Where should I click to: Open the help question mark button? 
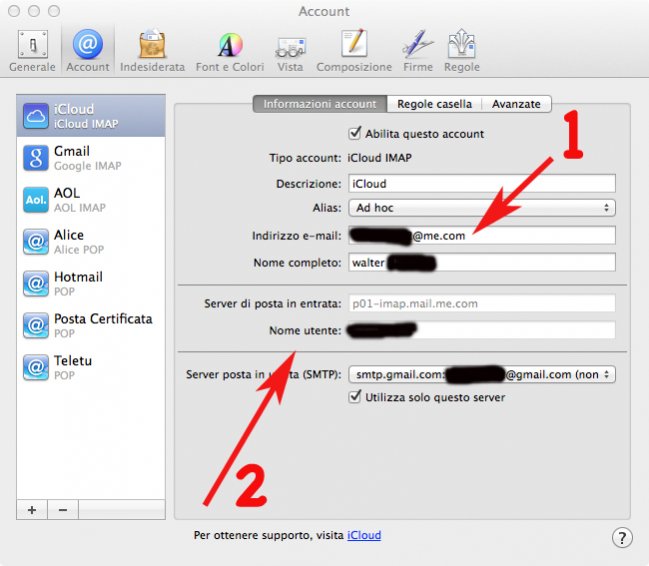[x=622, y=538]
